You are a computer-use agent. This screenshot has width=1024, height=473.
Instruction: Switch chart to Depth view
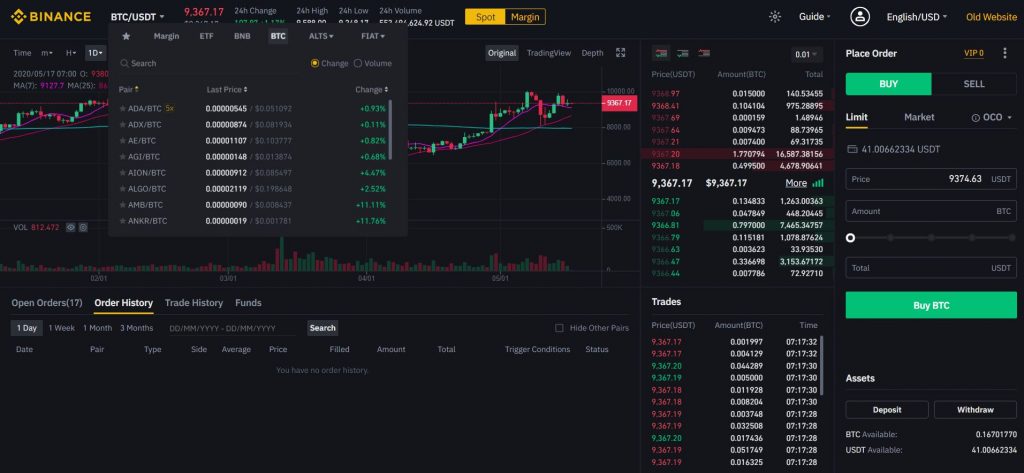click(x=592, y=53)
